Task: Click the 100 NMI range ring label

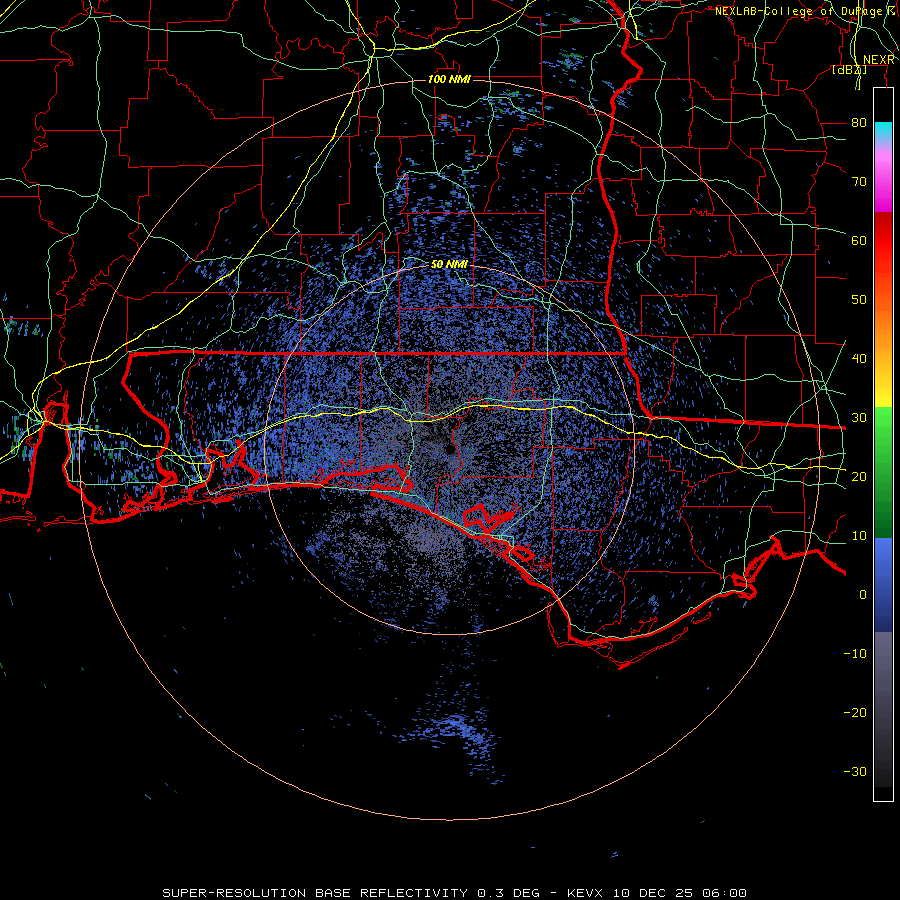Action: click(449, 79)
